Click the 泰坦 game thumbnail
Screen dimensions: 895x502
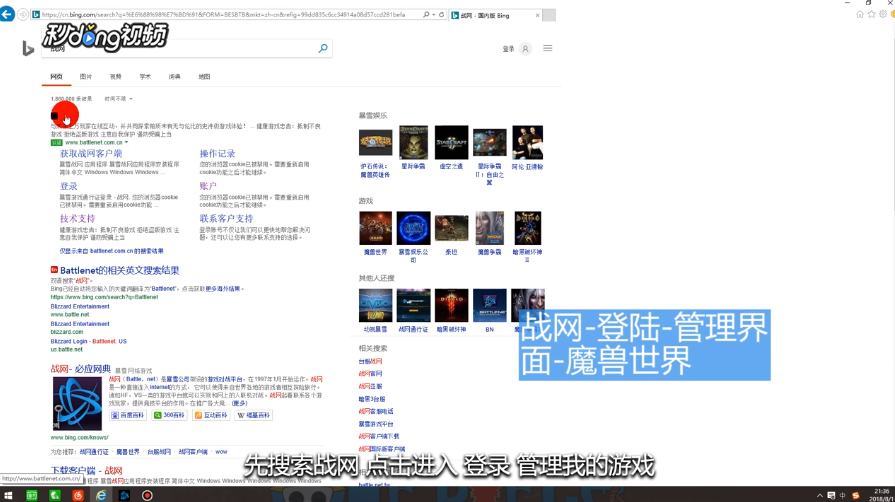click(451, 228)
